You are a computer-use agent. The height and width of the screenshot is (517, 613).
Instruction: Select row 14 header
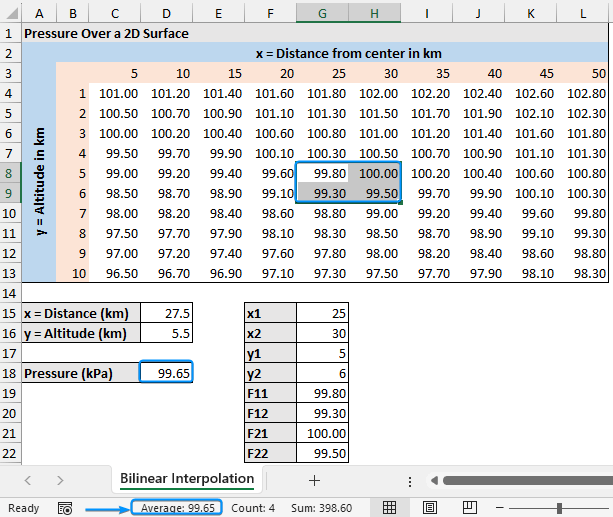coord(9,293)
